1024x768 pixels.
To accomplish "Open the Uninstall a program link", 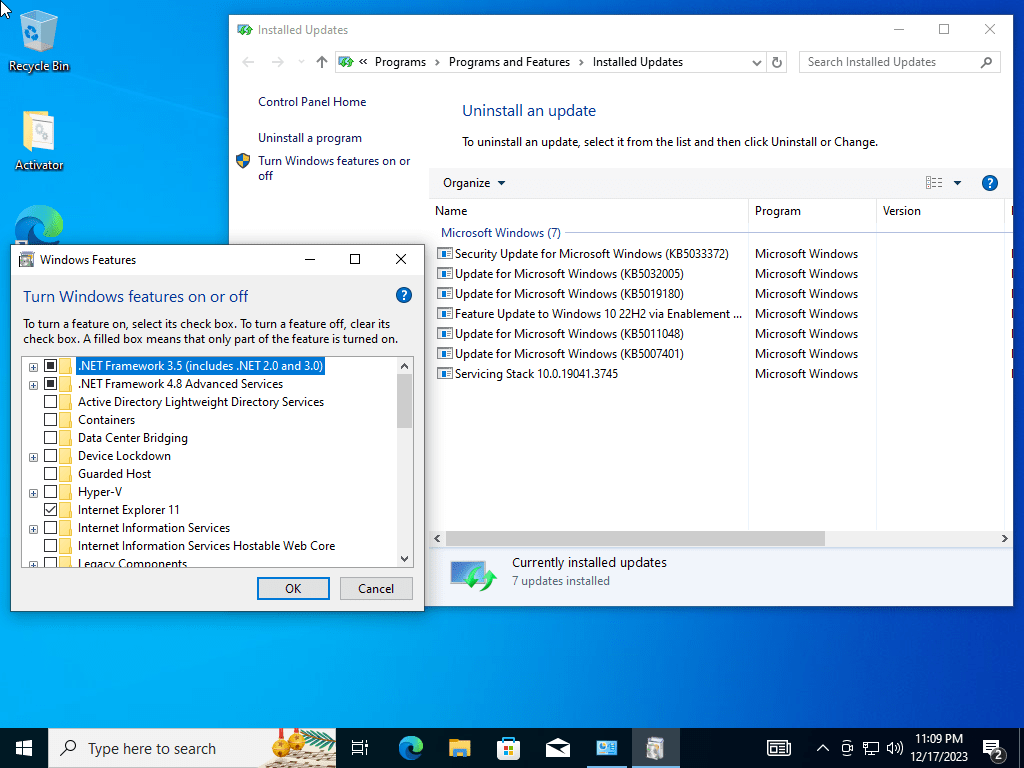I will pos(310,138).
